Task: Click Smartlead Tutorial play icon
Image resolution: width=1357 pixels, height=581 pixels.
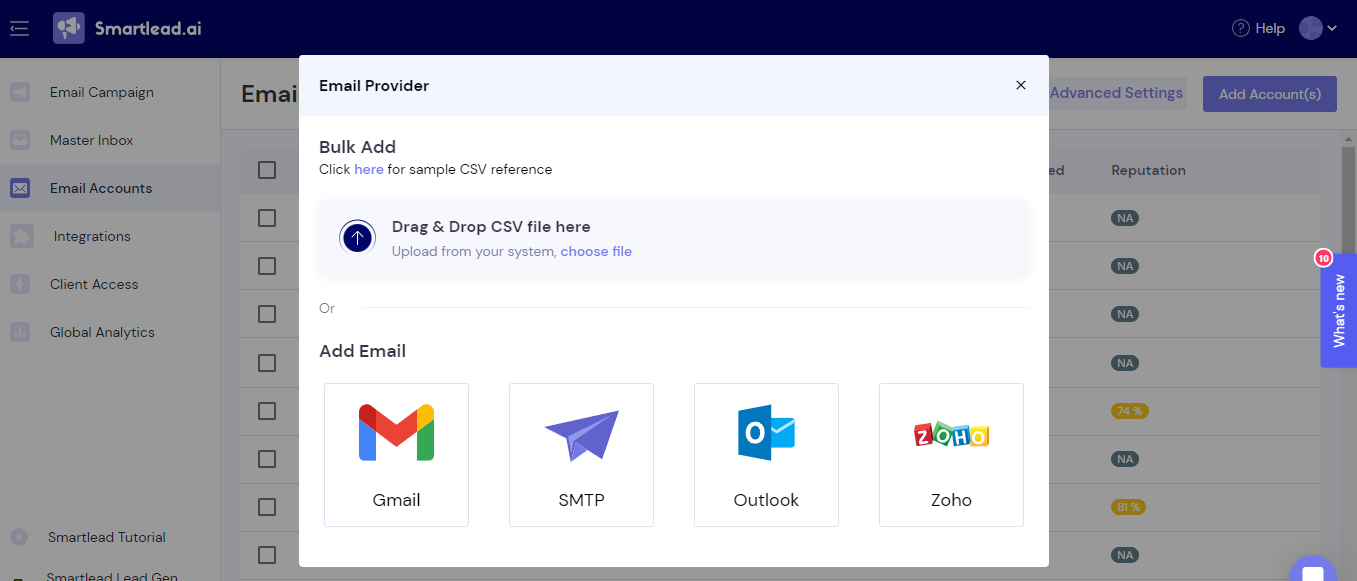Action: (x=19, y=537)
